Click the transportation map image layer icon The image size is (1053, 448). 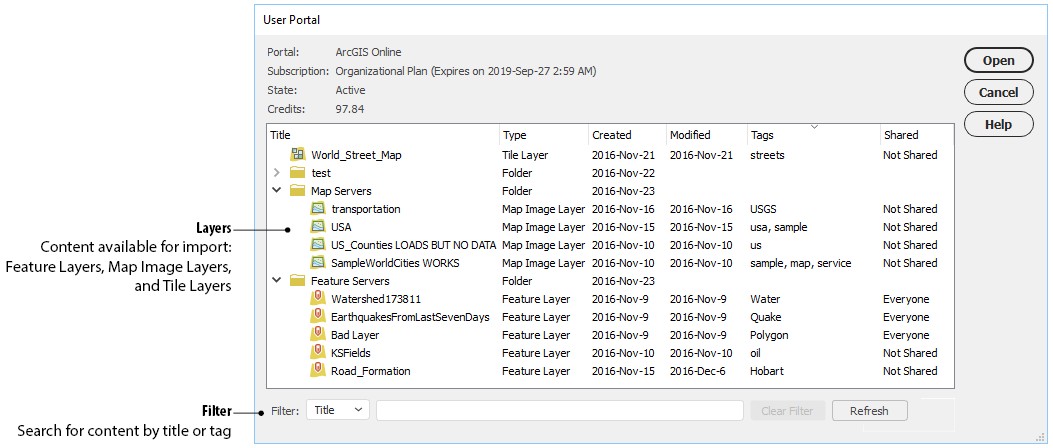(x=318, y=209)
